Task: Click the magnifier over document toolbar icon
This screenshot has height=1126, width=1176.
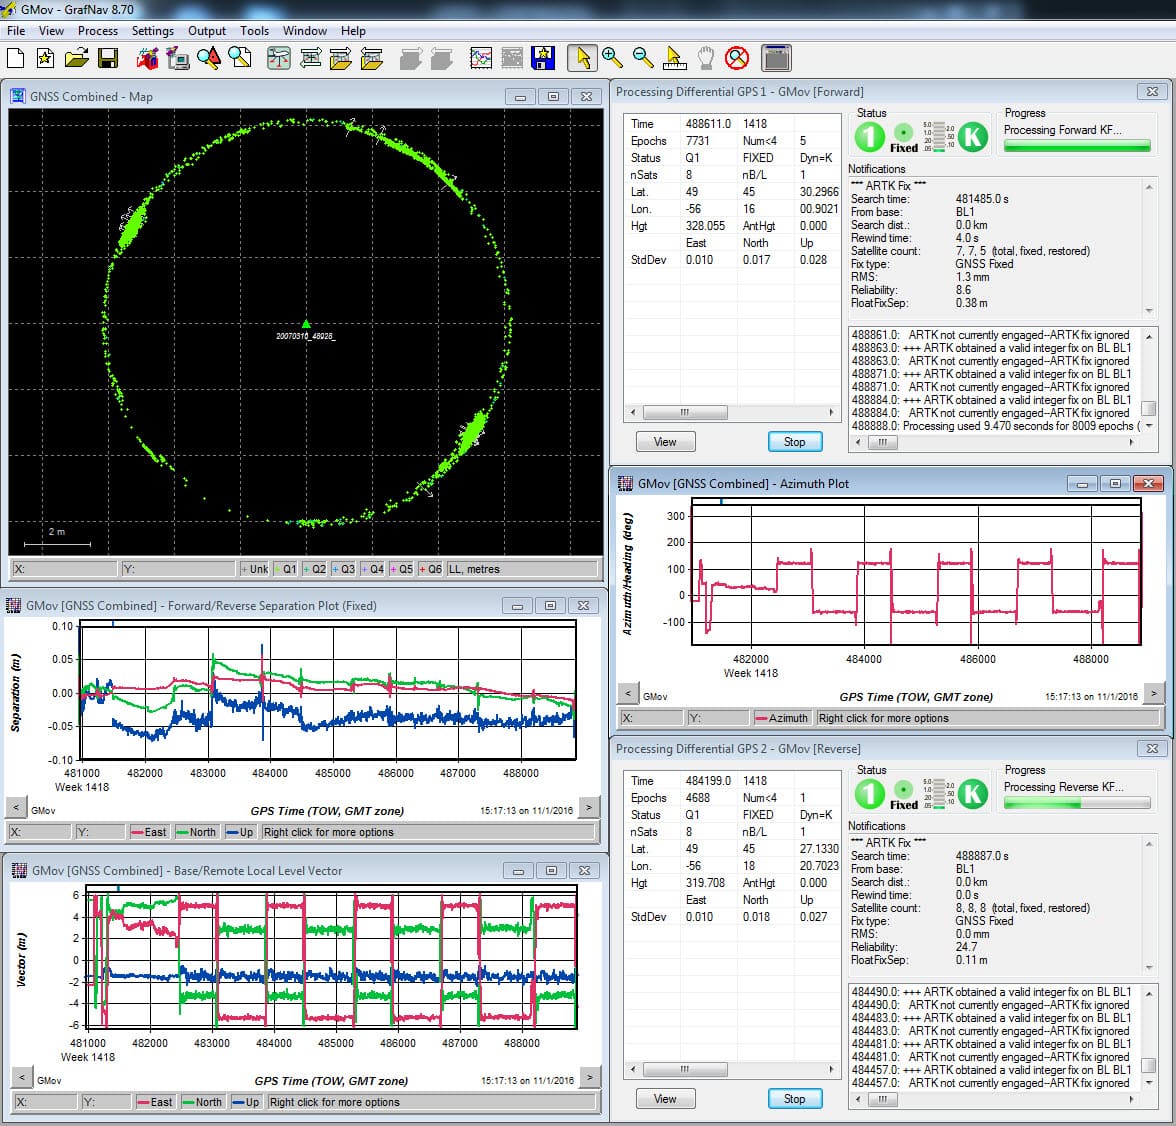Action: [240, 58]
